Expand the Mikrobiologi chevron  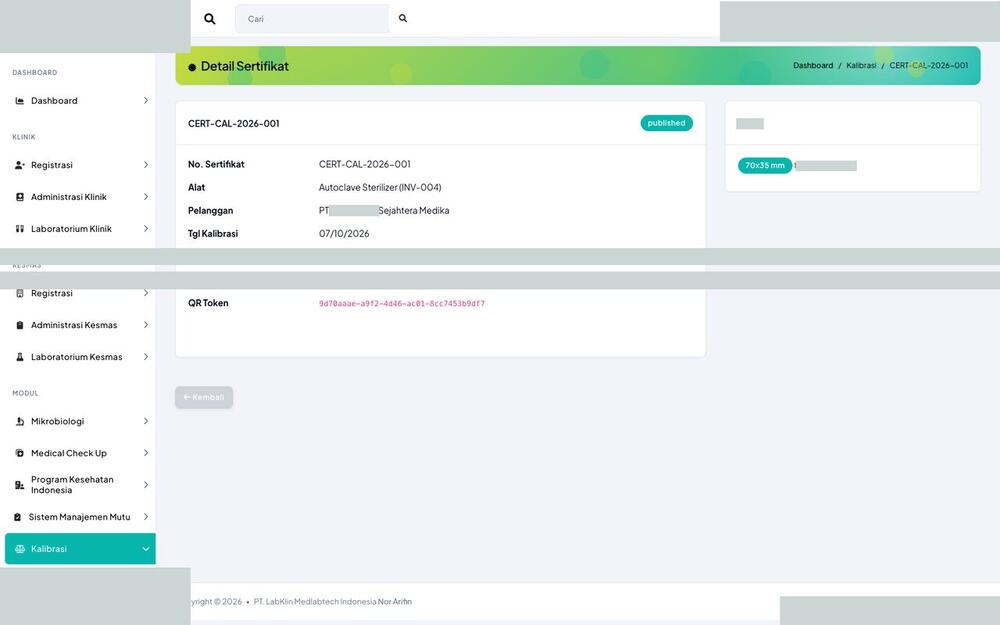(145, 422)
